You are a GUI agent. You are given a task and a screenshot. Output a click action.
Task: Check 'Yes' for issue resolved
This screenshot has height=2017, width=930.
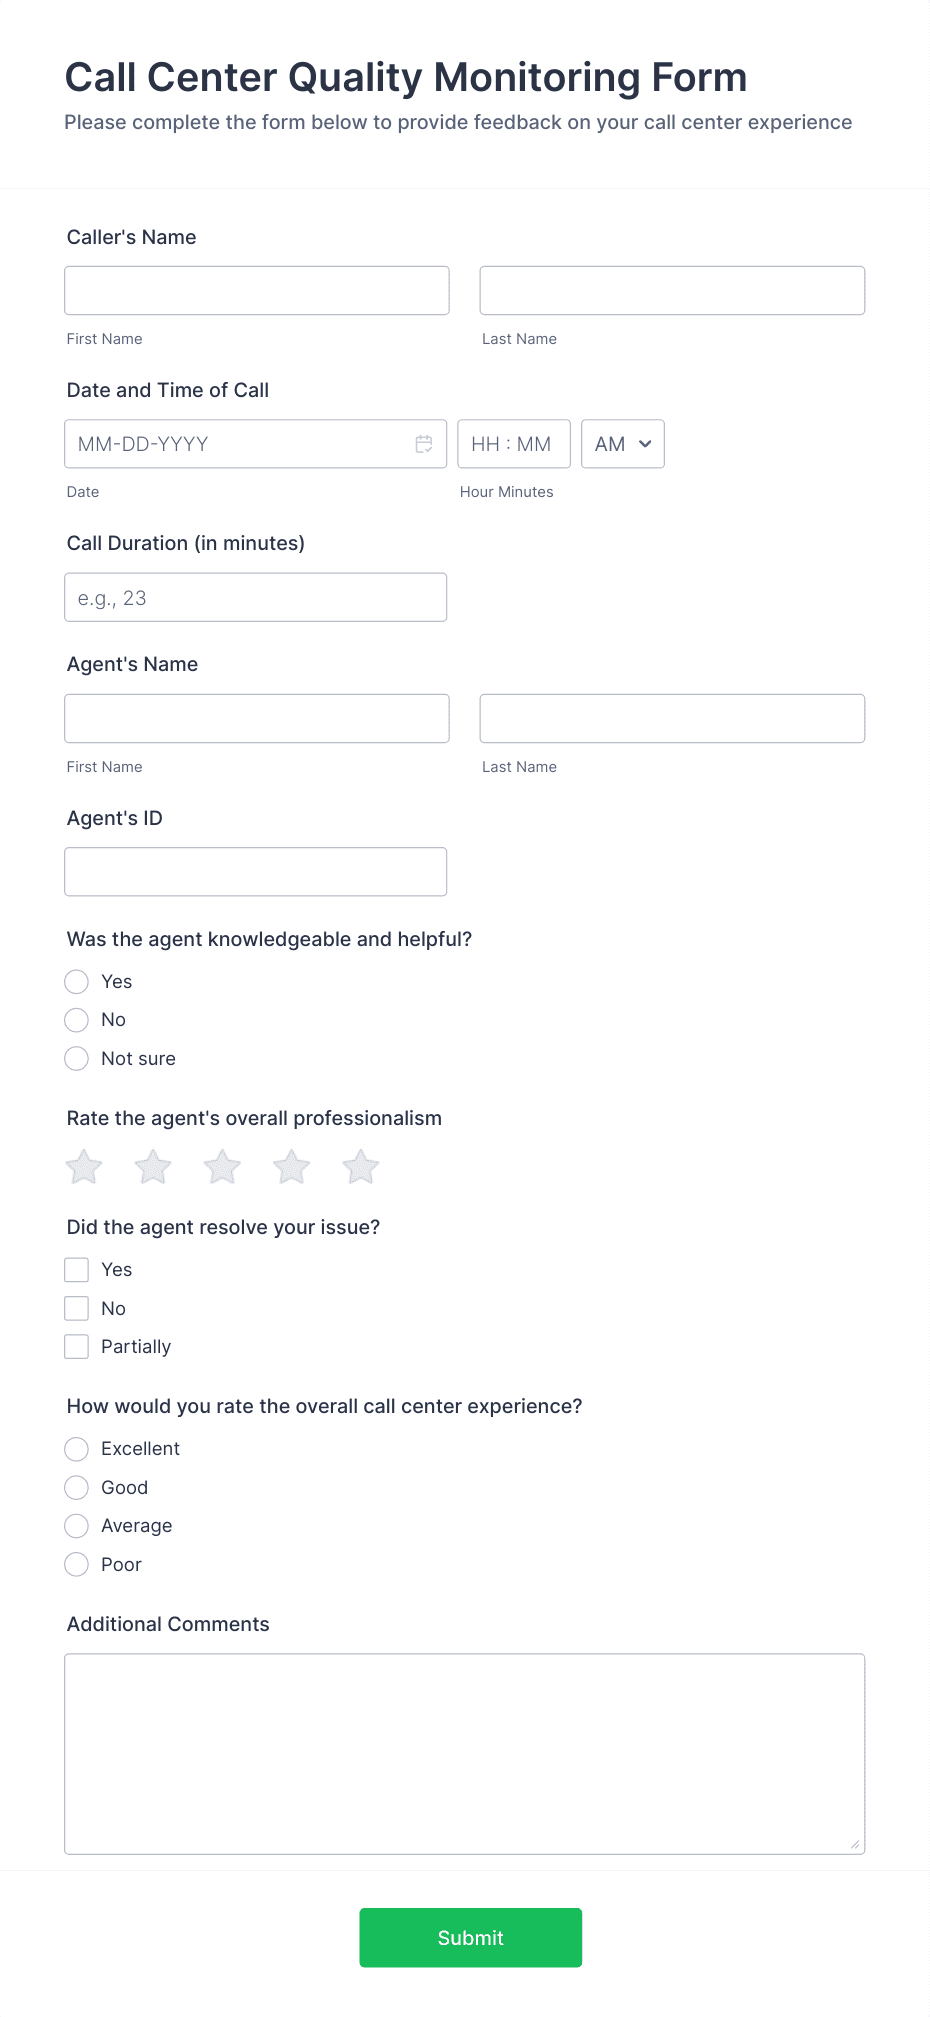(x=76, y=1269)
